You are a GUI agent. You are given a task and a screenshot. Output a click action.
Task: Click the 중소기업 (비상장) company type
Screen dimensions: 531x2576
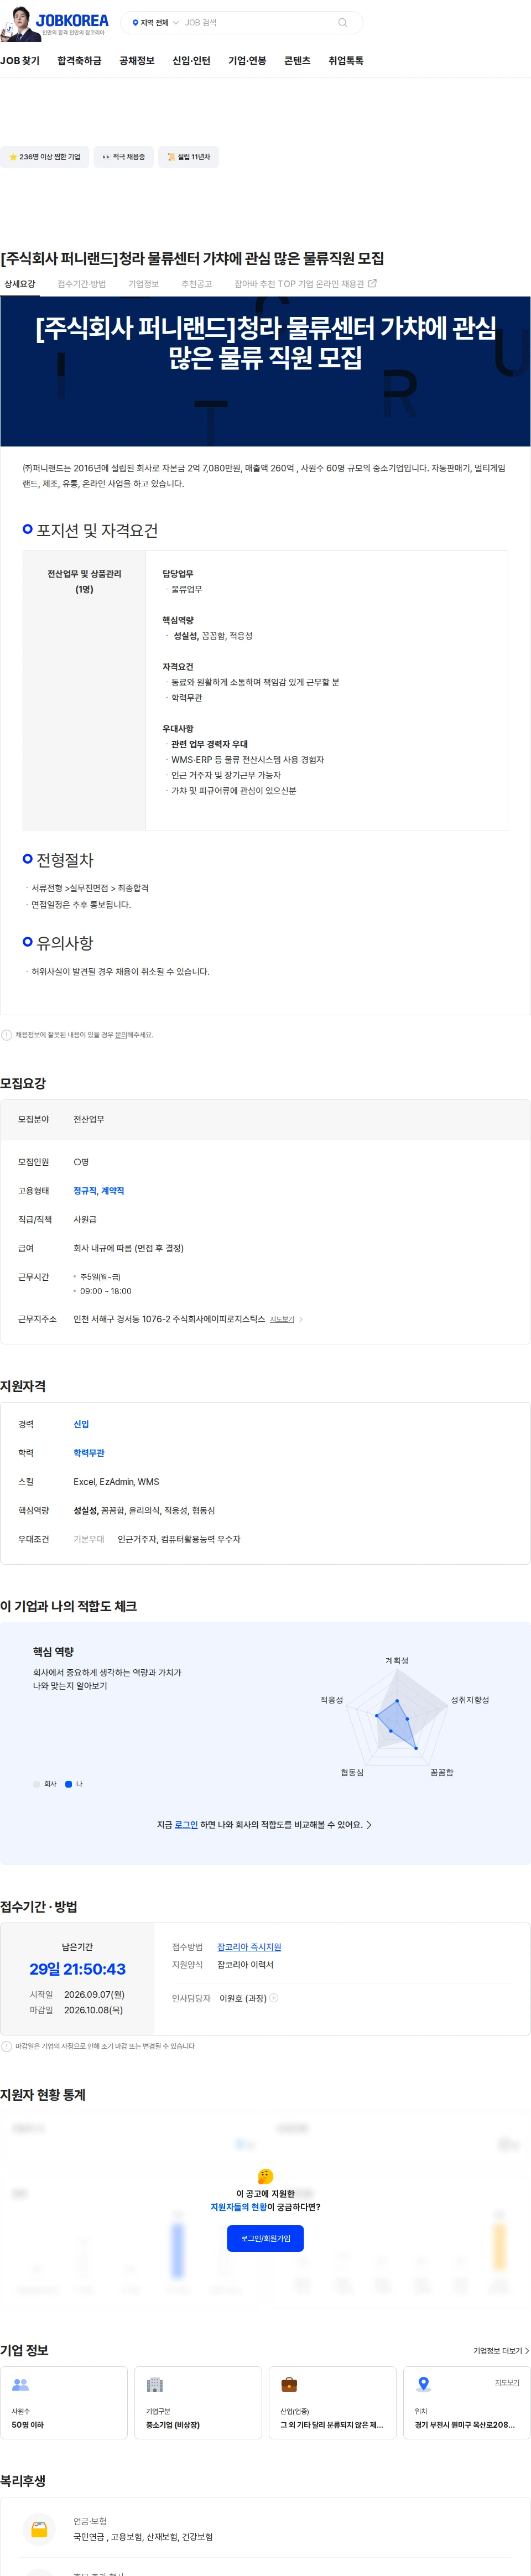tap(173, 2425)
